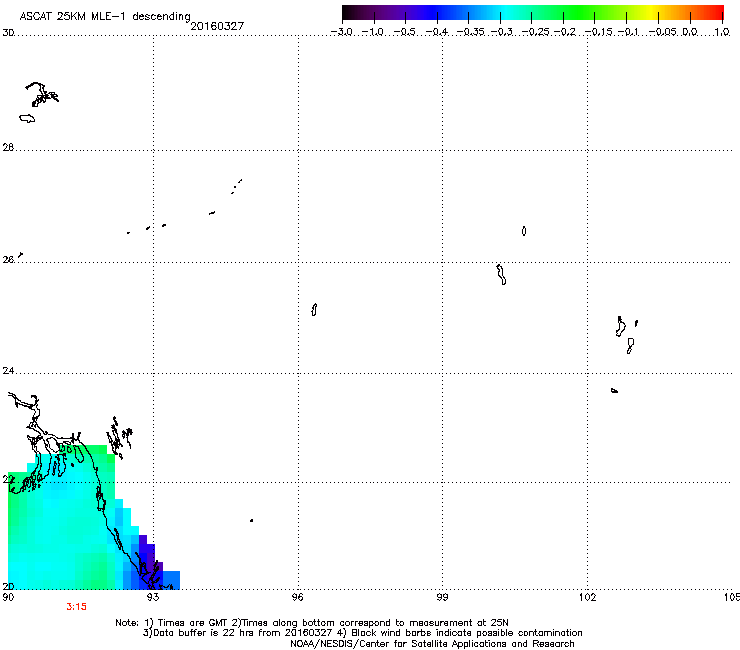
Task: Select the longitude 99 axis label
Action: [x=442, y=597]
